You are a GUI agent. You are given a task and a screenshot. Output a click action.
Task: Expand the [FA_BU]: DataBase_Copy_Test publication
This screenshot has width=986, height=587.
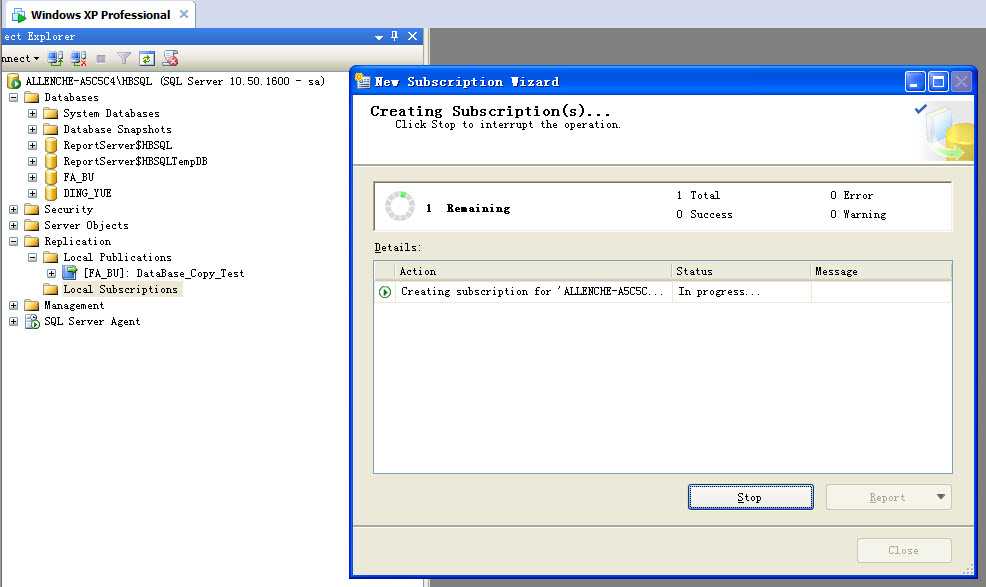(52, 273)
